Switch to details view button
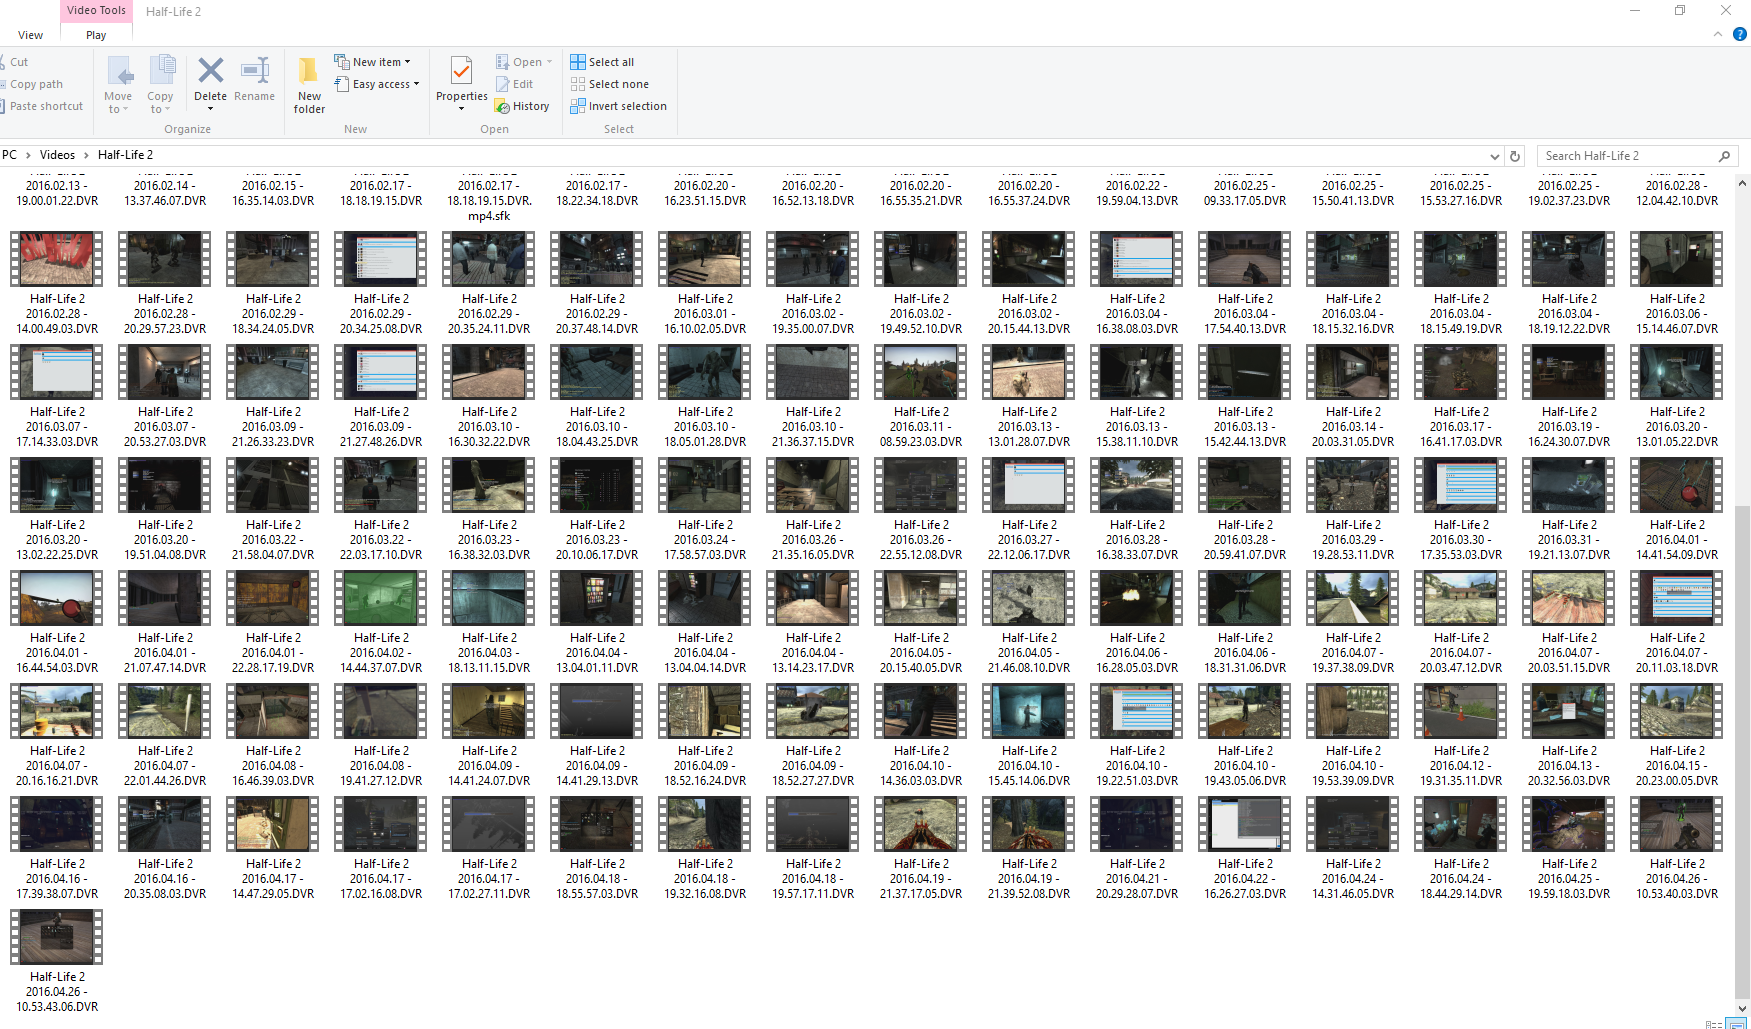 pyautogui.click(x=1714, y=1024)
